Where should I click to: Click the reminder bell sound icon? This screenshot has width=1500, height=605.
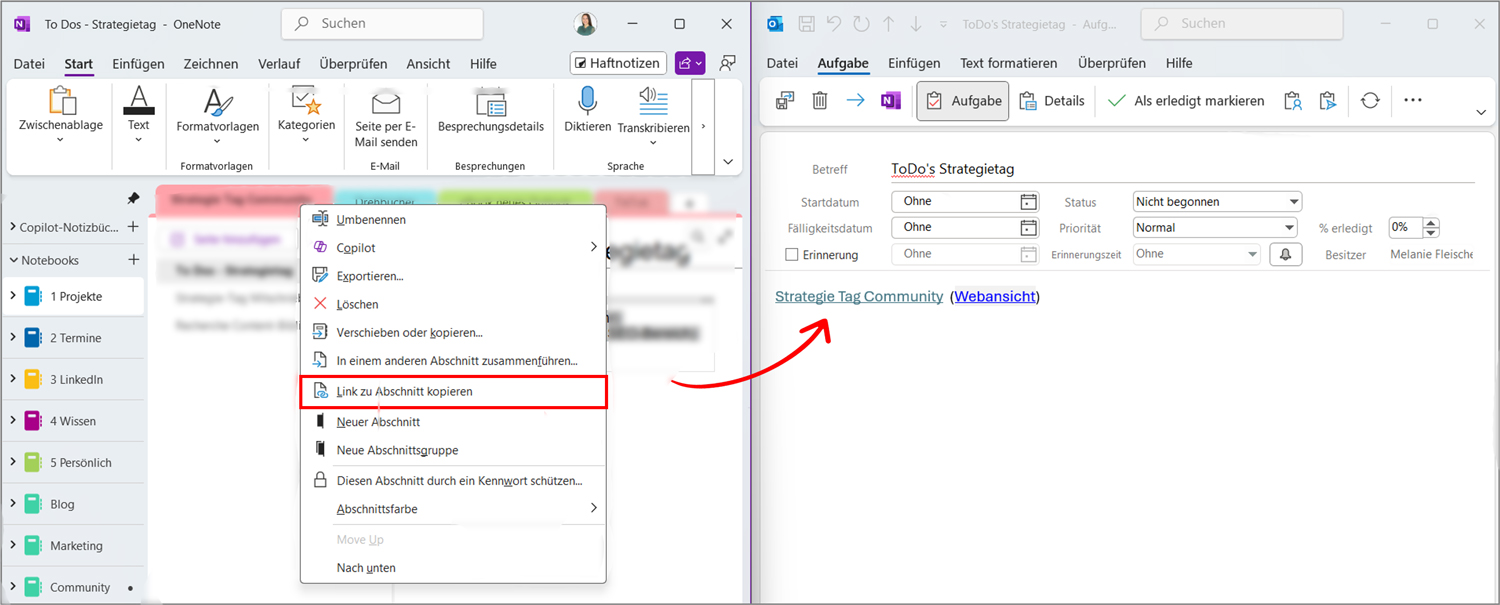pos(1285,254)
